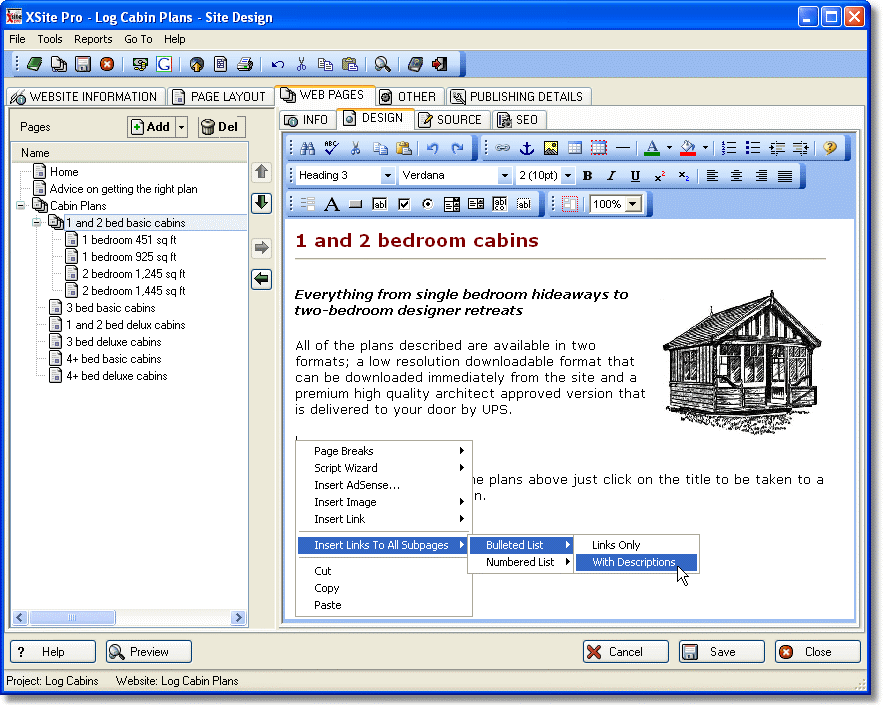Click the Pages panel horizontal scrollbar thumb
Screen dimensions: 883x707
click(x=72, y=617)
